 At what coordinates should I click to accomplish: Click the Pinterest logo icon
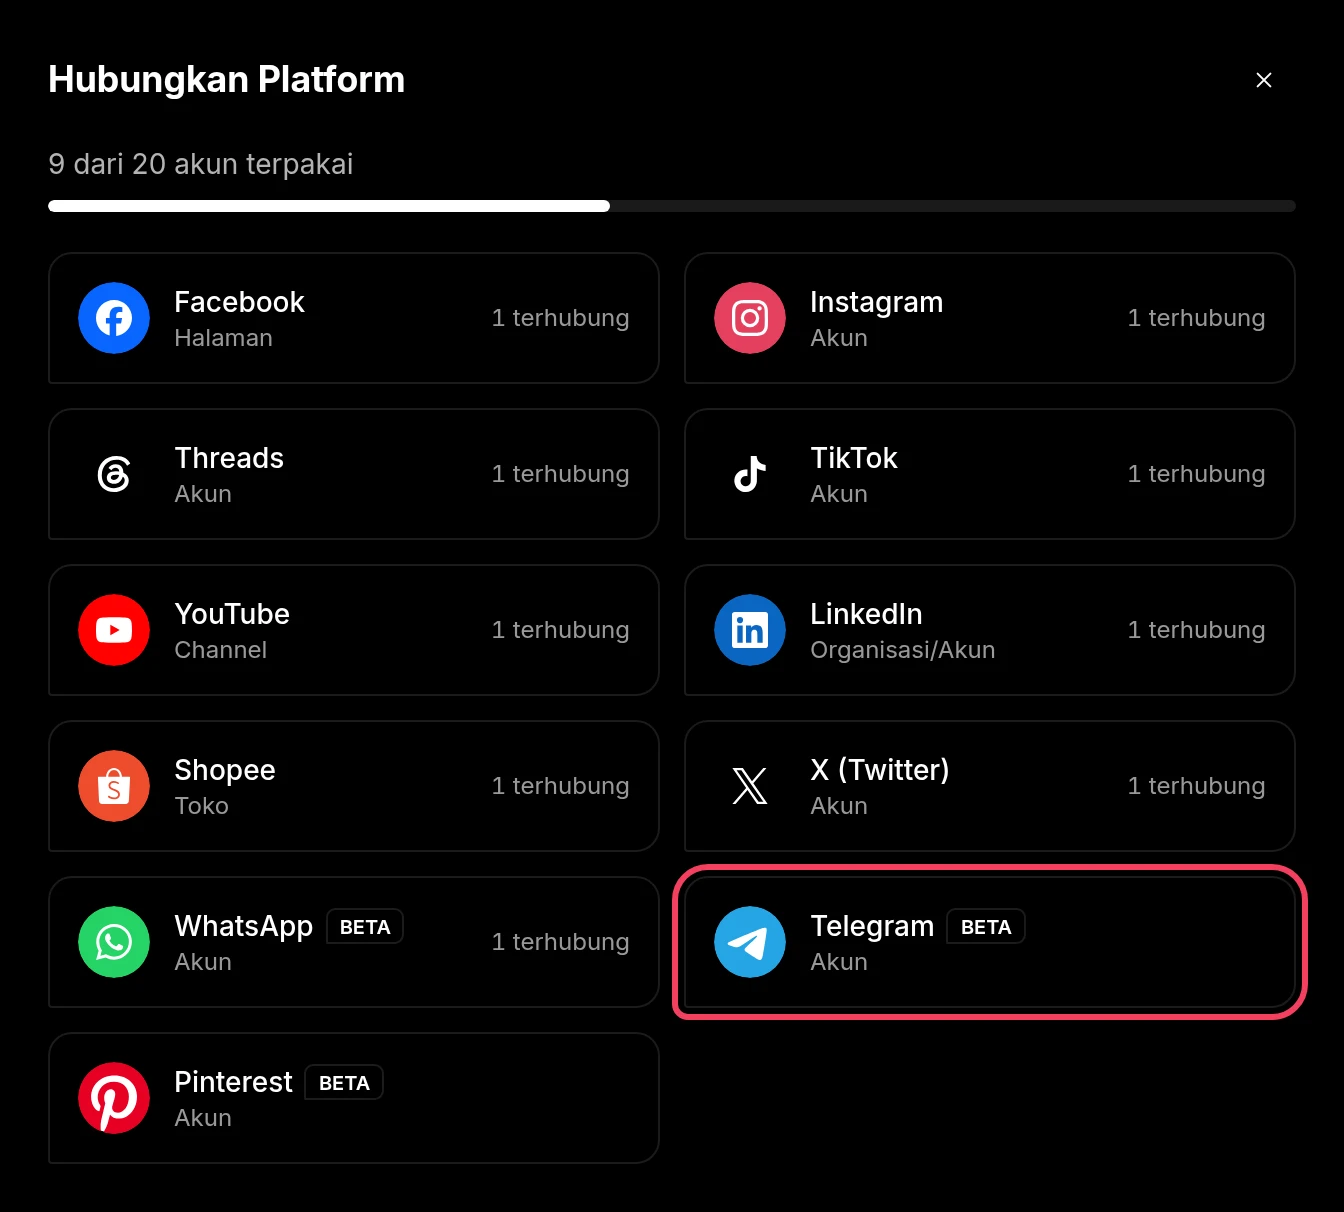tap(114, 1098)
